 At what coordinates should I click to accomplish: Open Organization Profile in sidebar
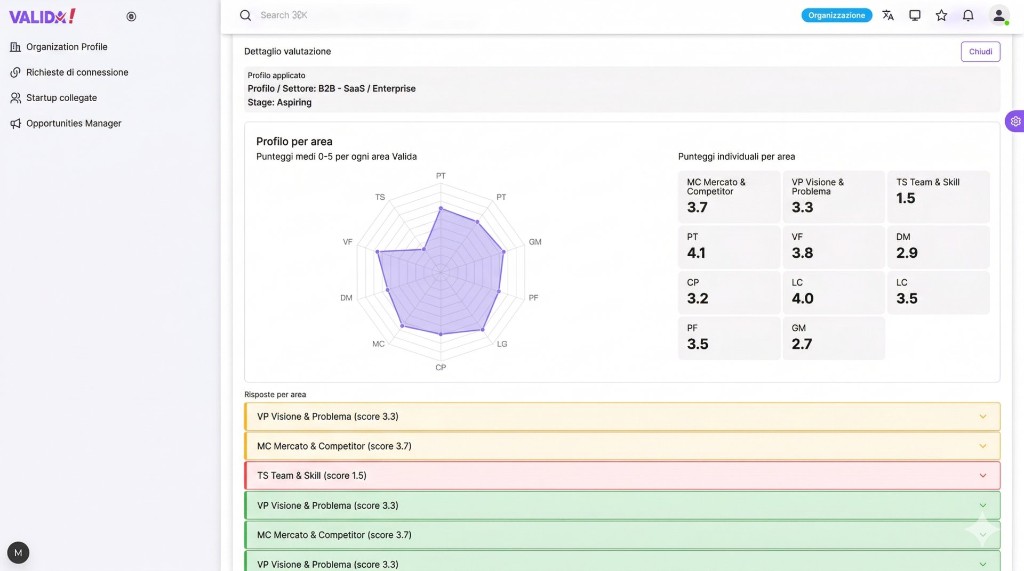pos(66,47)
